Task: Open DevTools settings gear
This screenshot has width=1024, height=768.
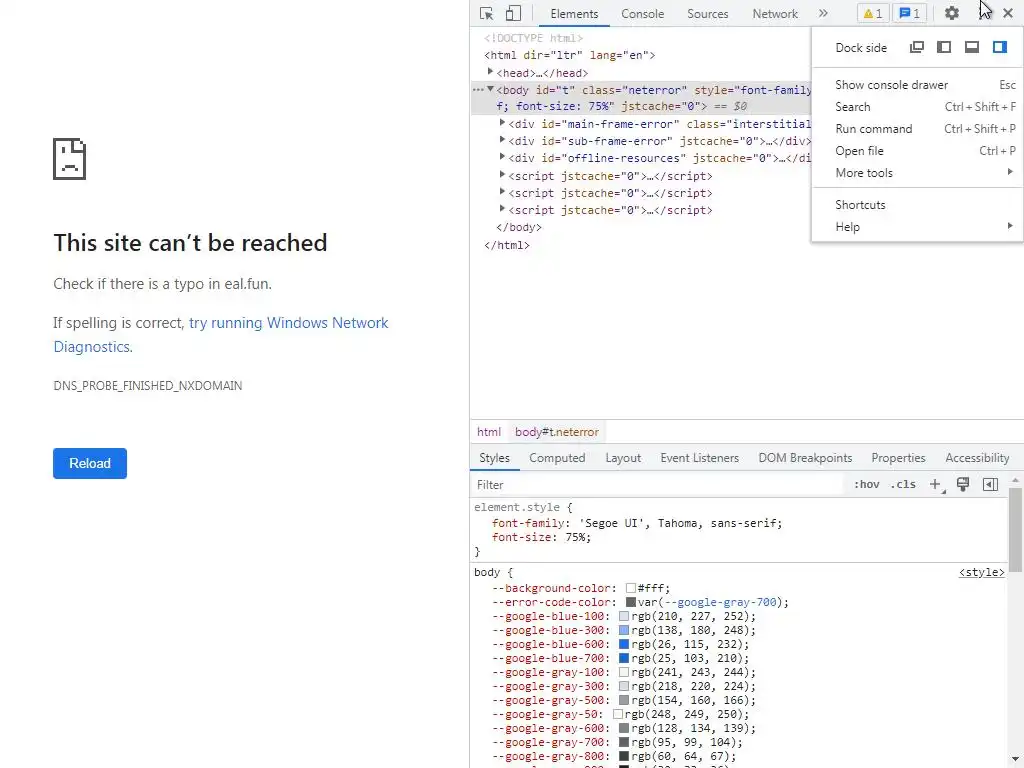Action: tap(952, 13)
